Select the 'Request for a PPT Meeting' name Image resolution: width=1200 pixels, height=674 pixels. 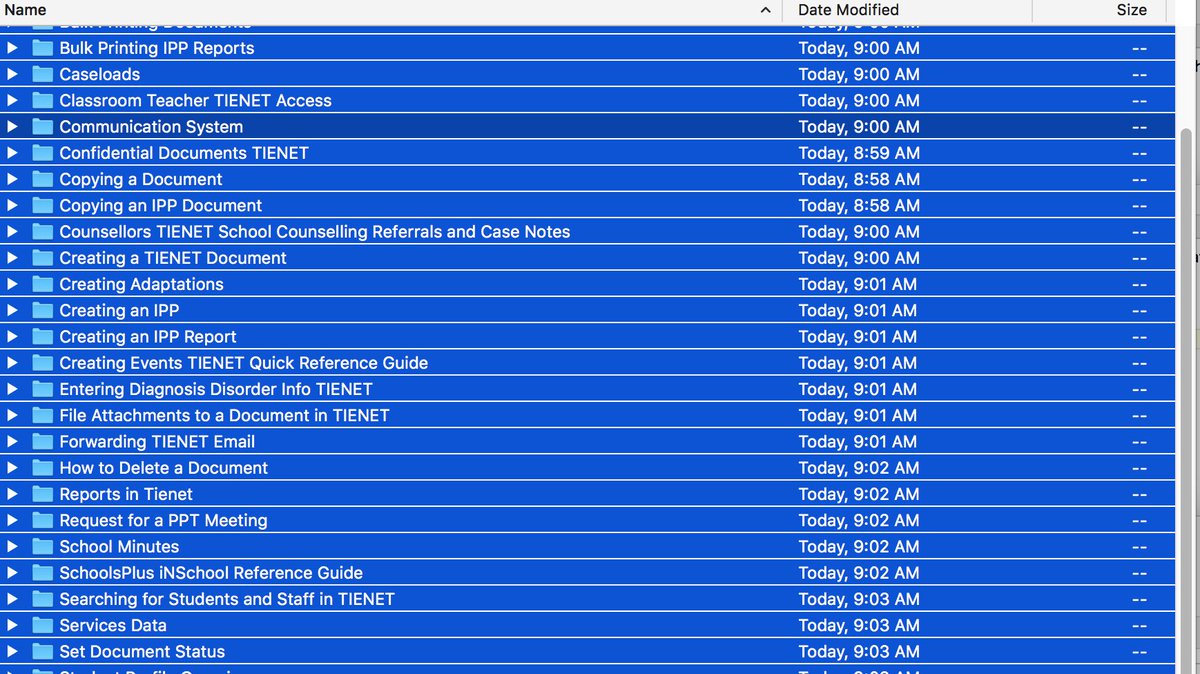point(163,520)
